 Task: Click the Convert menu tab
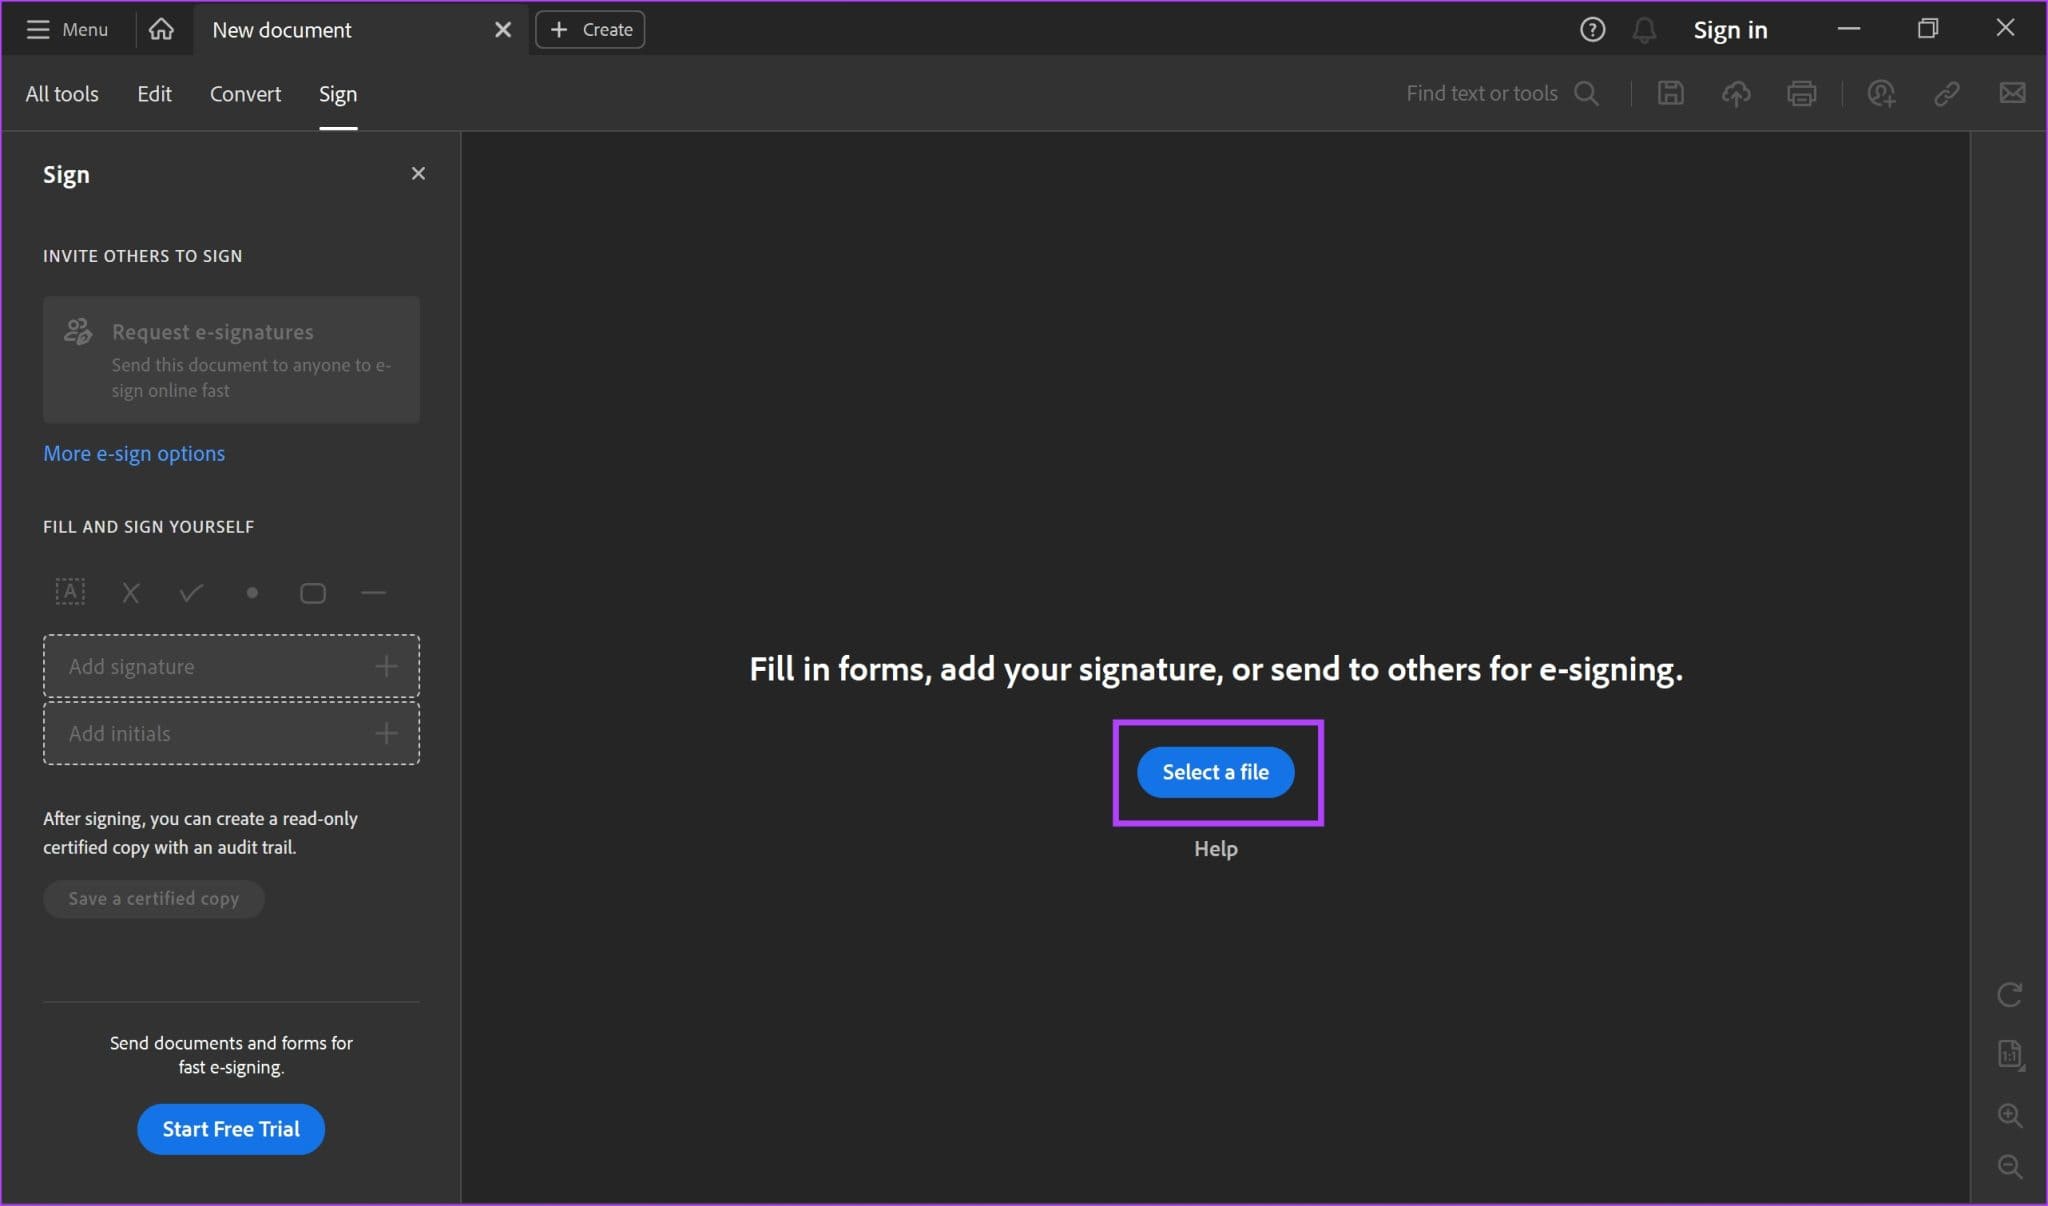pyautogui.click(x=244, y=93)
